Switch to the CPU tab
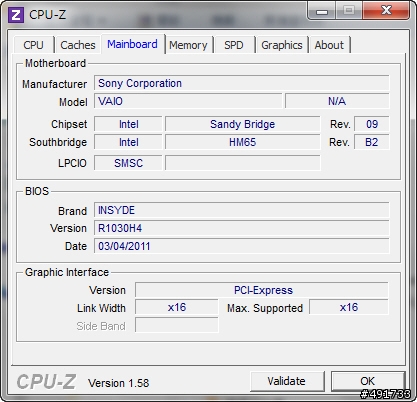Image resolution: width=417 pixels, height=402 pixels. coord(33,45)
